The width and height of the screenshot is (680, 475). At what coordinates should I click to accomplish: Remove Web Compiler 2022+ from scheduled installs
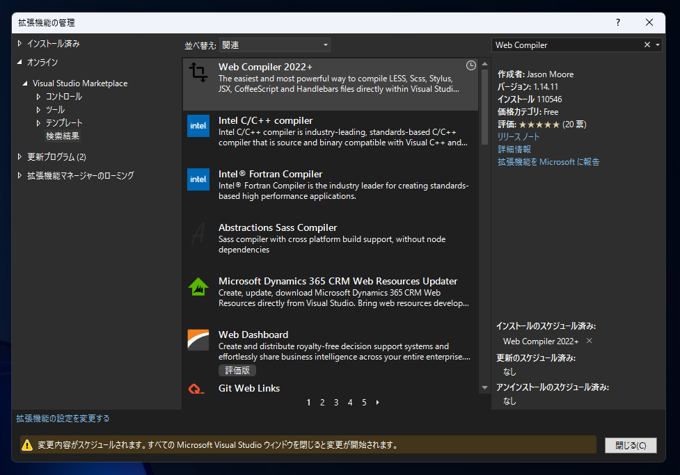(589, 341)
